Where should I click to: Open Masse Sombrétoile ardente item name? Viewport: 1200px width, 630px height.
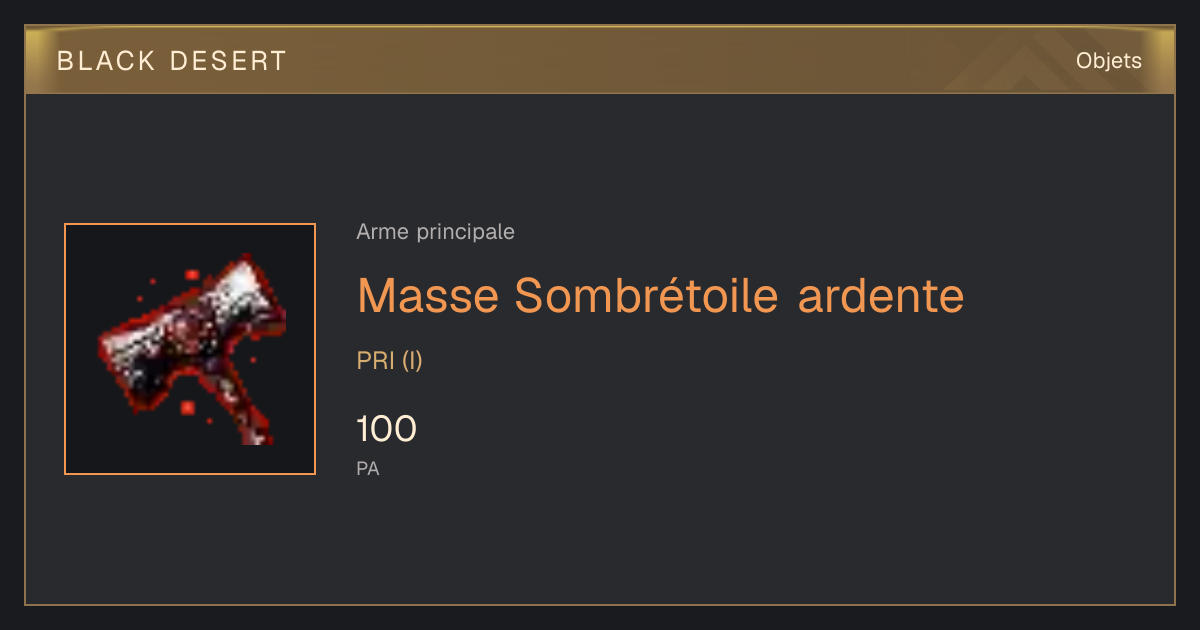[x=661, y=295]
